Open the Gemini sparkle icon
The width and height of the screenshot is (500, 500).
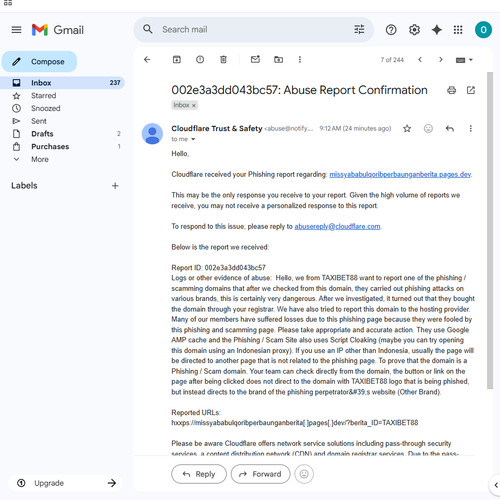coord(436,30)
